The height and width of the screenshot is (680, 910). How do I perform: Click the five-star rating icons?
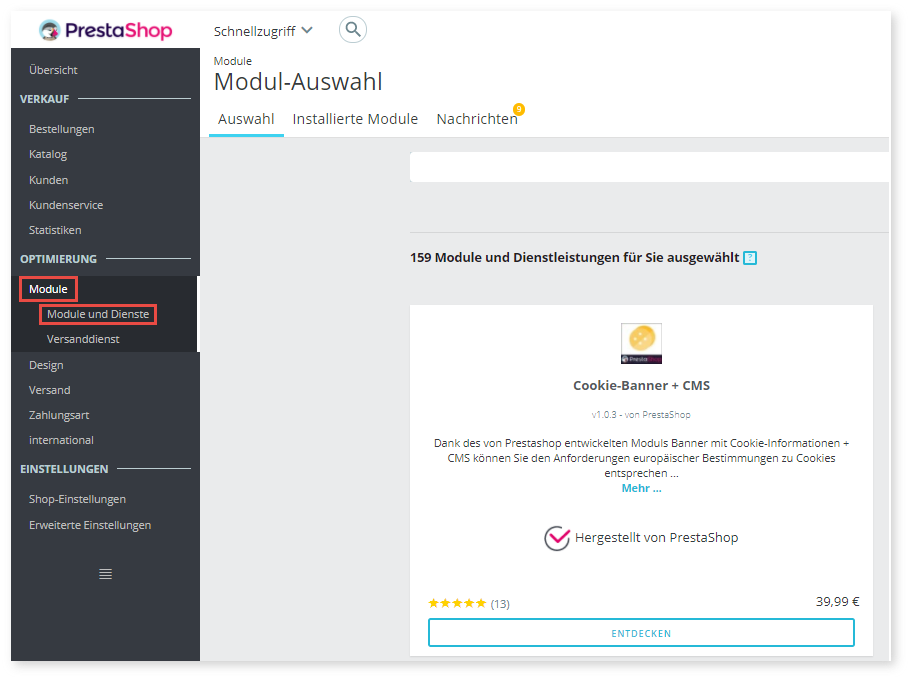(x=456, y=602)
